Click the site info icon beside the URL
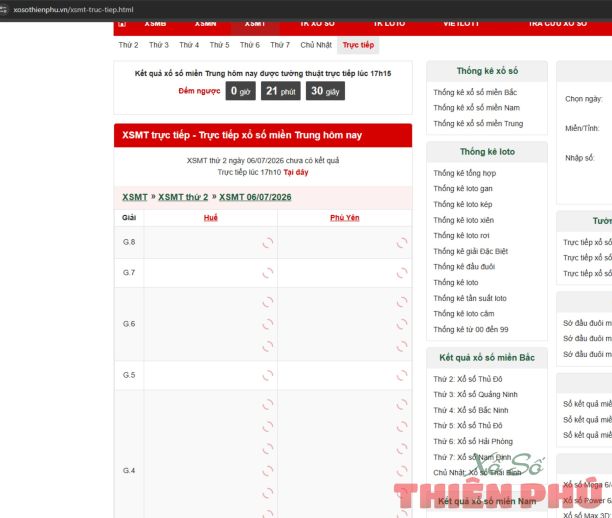 [x=3, y=10]
